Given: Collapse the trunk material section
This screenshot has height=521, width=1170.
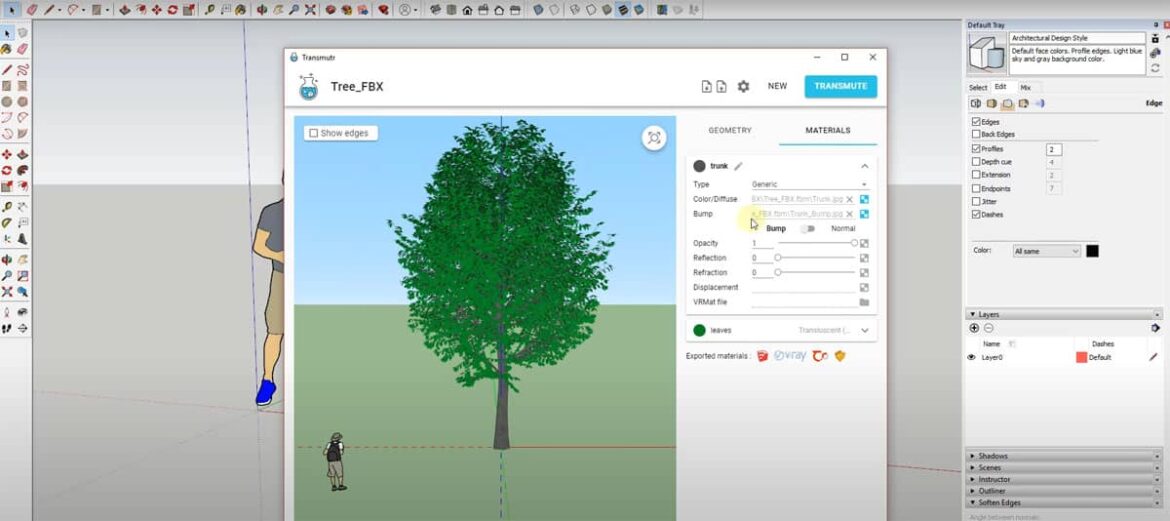Looking at the screenshot, I should point(864,166).
